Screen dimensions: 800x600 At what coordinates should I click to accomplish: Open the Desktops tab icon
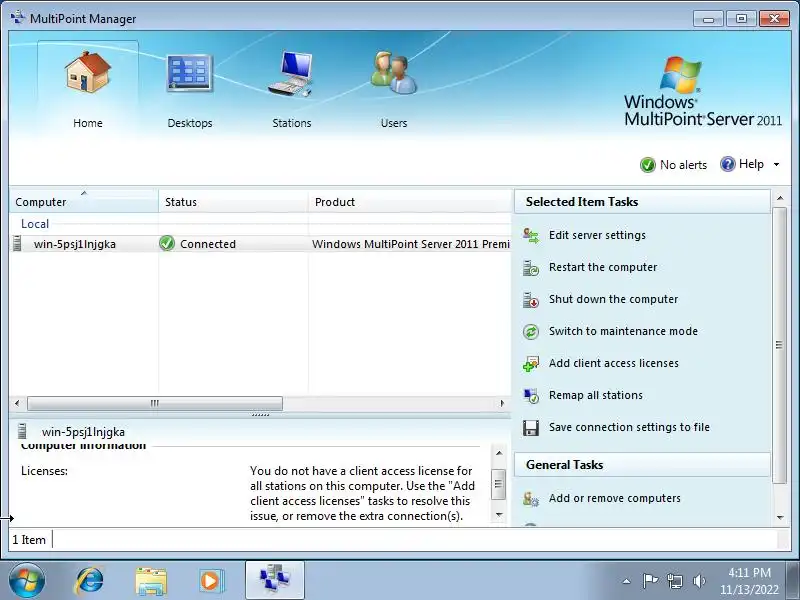[189, 73]
